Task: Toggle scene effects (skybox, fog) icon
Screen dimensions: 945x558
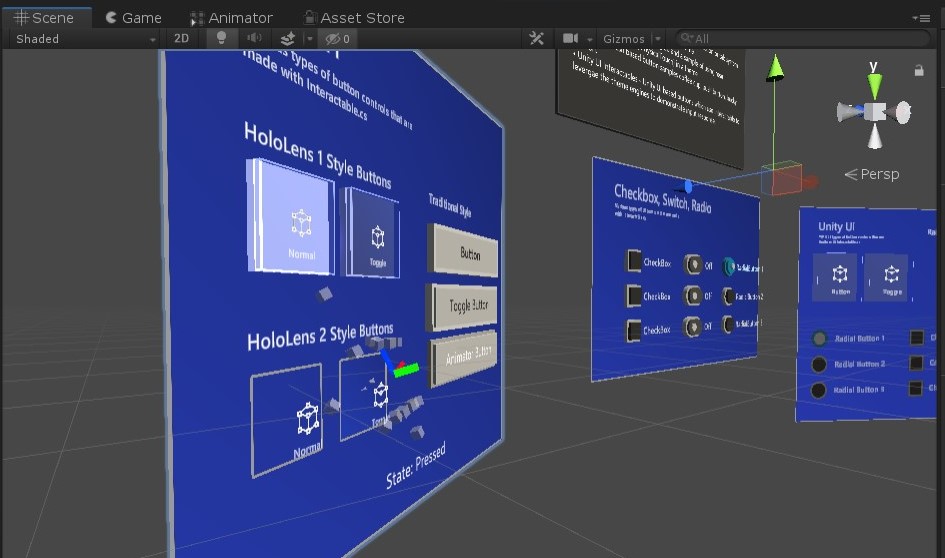Action: [288, 39]
